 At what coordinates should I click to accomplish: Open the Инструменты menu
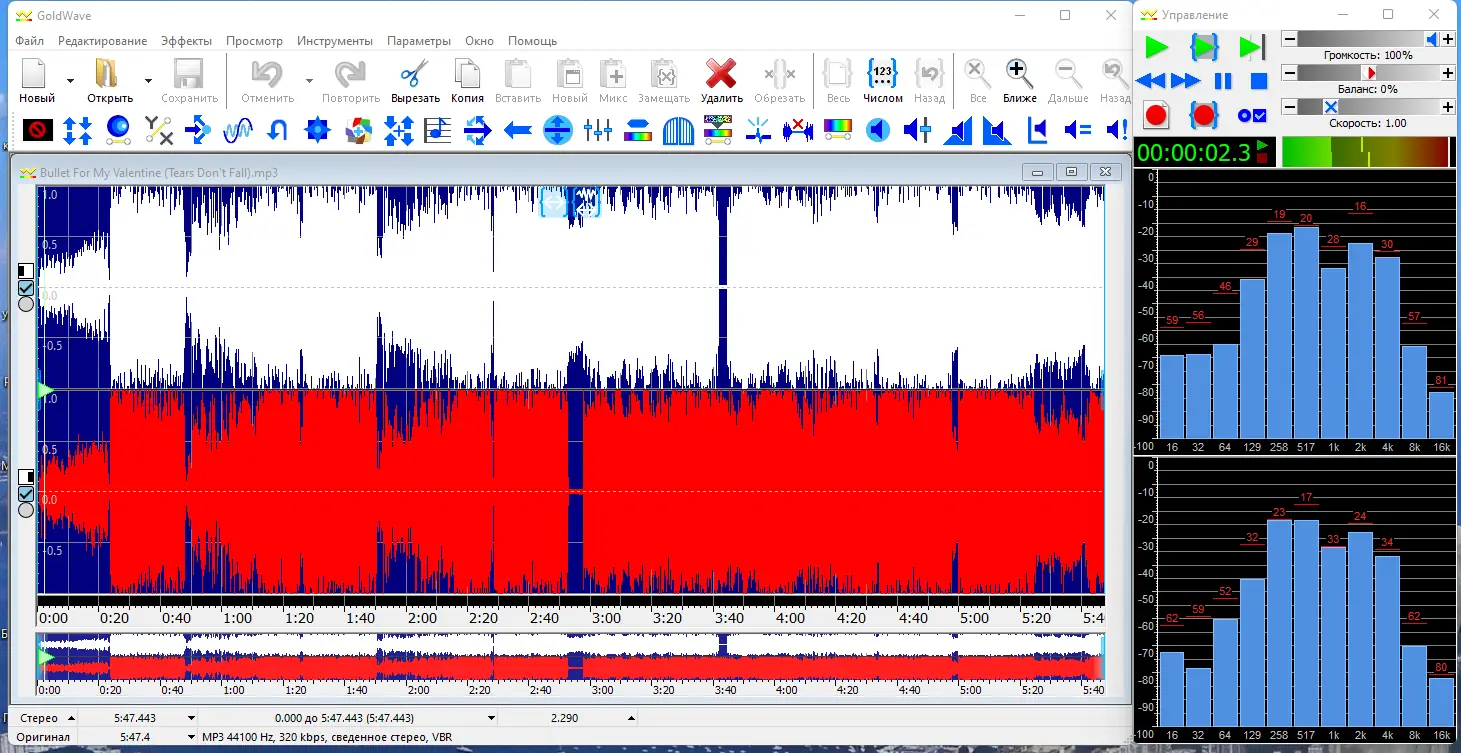pos(334,41)
